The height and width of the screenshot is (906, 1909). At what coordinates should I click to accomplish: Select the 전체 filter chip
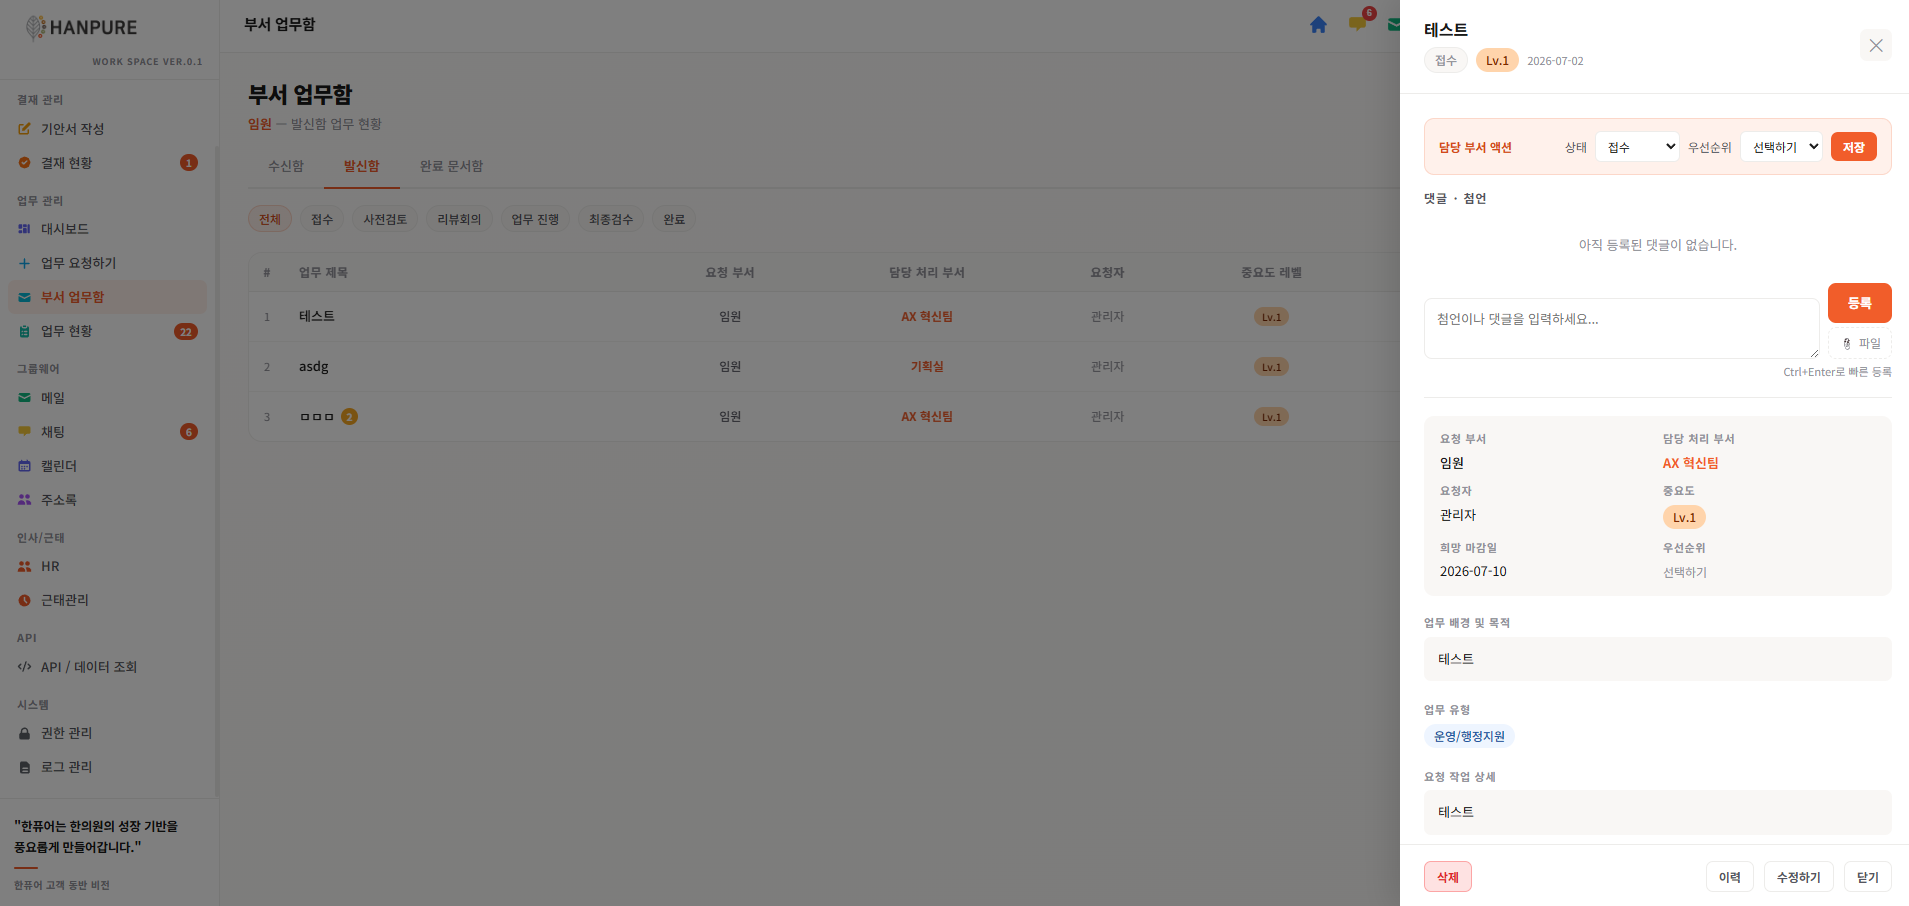pos(270,219)
